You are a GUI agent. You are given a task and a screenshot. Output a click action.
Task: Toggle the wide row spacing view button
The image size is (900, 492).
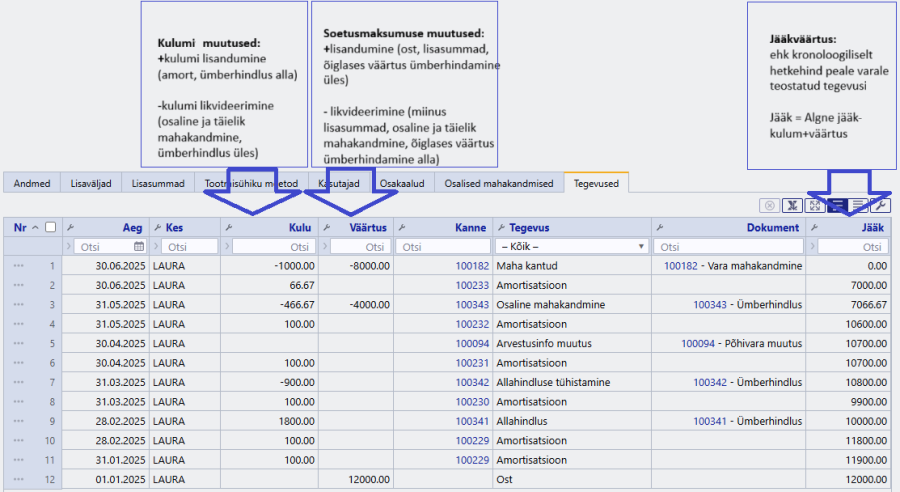859,206
